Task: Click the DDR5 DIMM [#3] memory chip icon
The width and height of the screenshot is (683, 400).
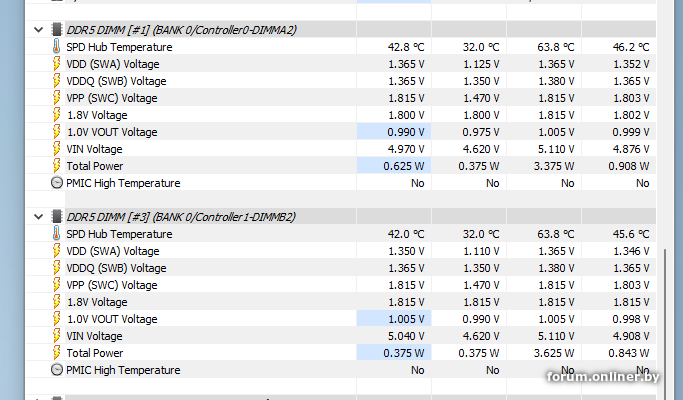Action: point(57,216)
